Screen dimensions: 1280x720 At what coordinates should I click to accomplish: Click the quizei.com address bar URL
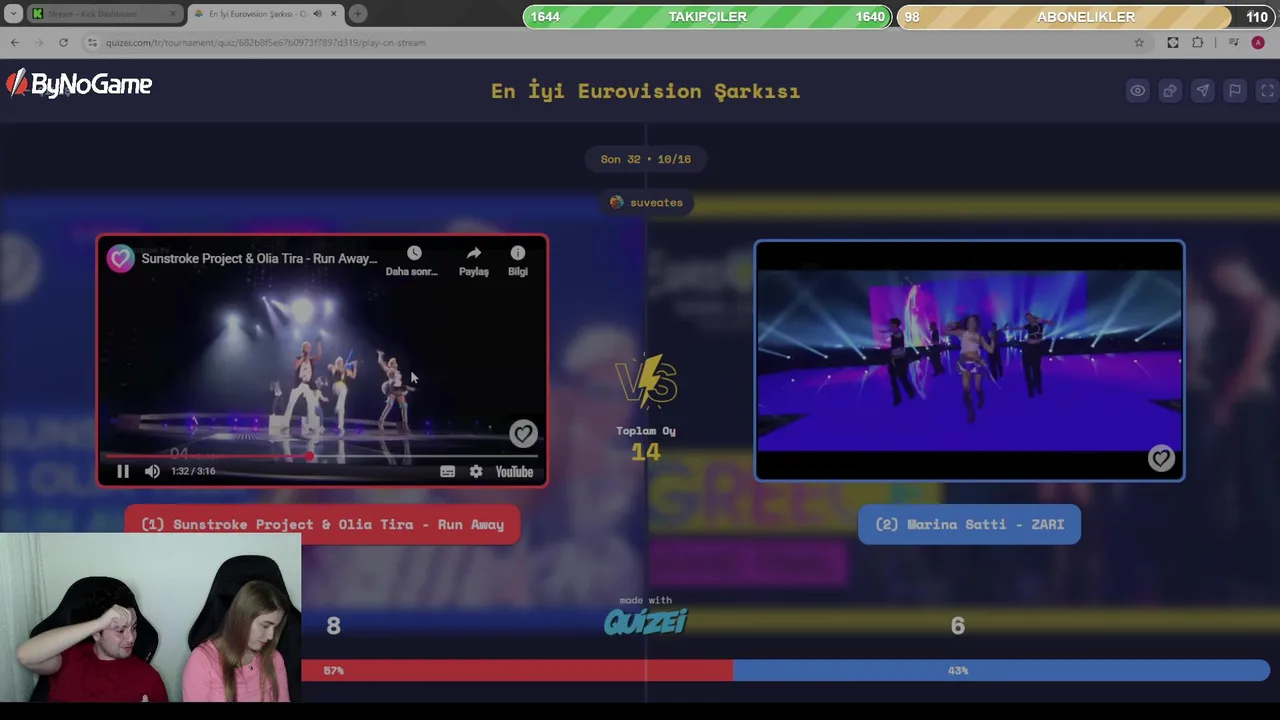pyautogui.click(x=266, y=43)
